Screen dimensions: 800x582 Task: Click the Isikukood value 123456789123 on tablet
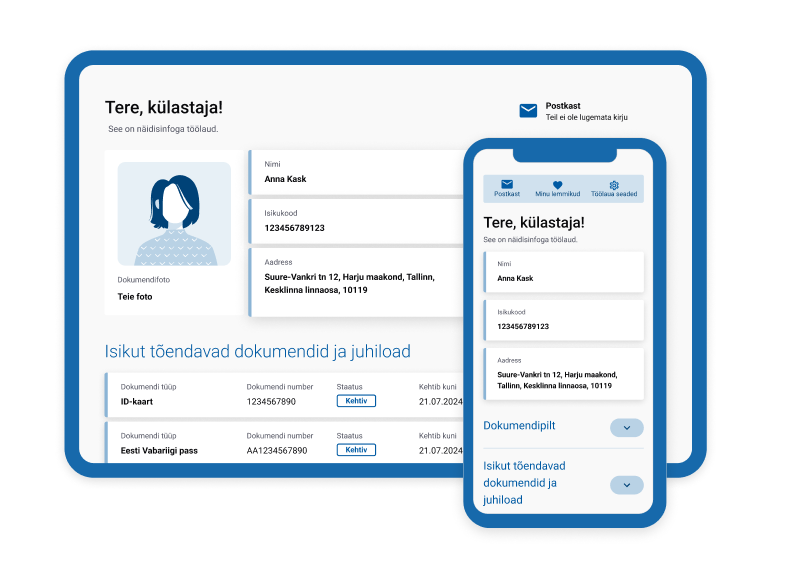(x=294, y=228)
